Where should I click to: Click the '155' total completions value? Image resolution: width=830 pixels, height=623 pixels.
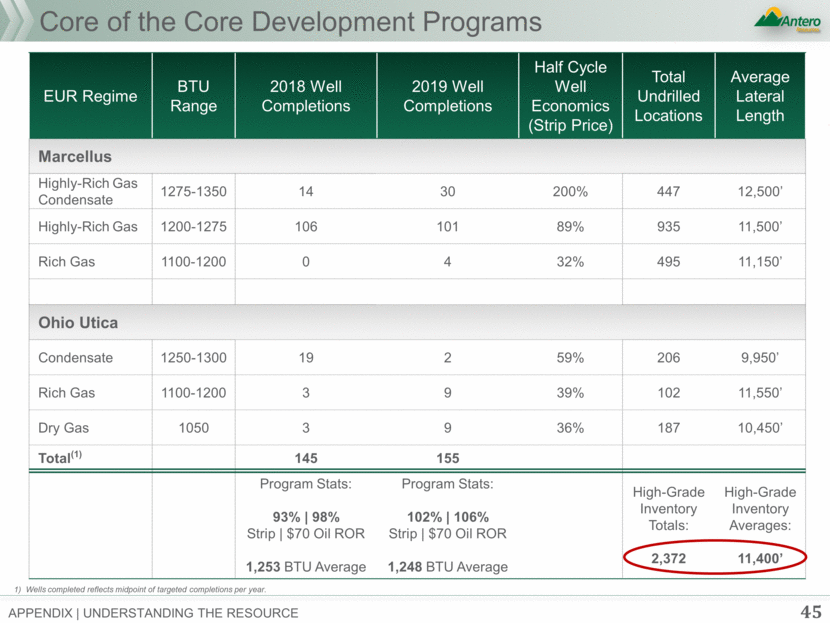(448, 458)
